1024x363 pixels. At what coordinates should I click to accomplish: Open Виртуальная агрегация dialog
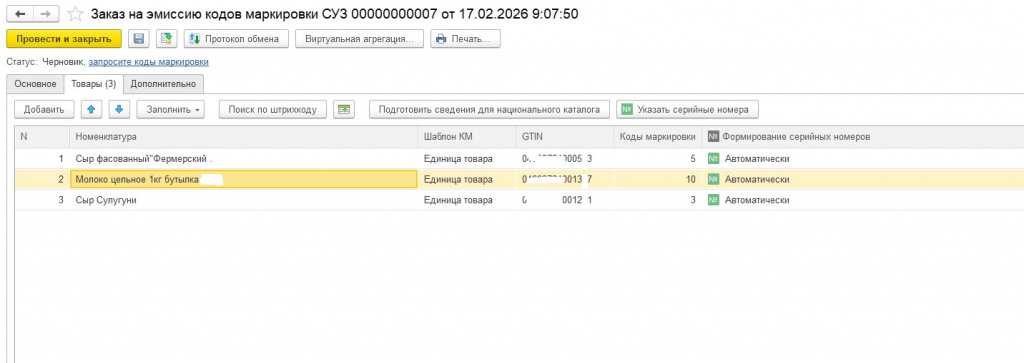click(x=360, y=39)
